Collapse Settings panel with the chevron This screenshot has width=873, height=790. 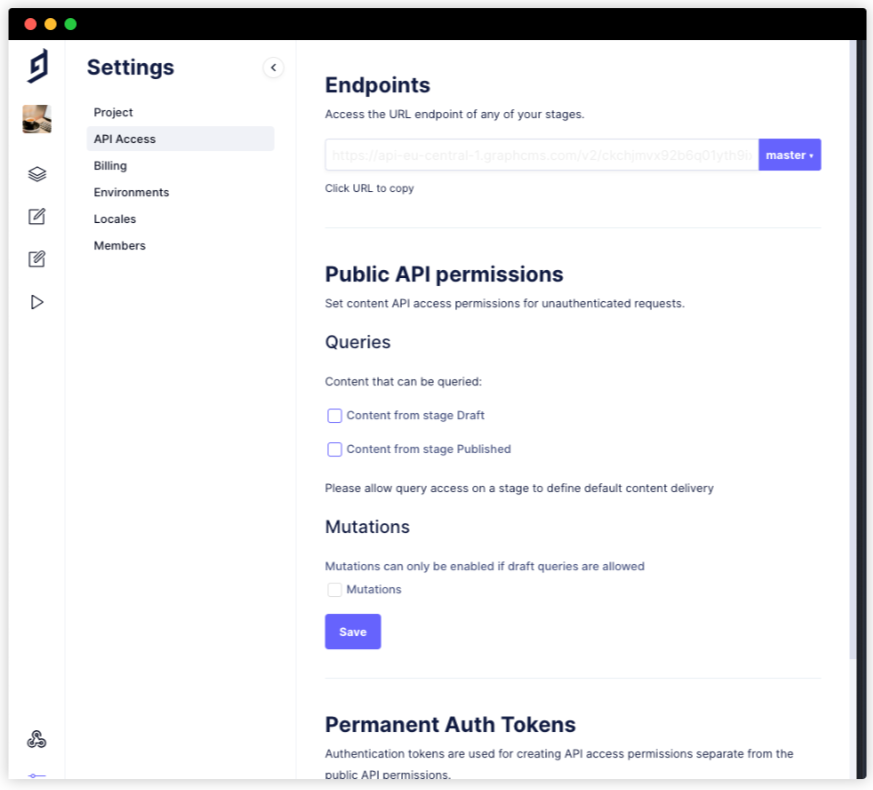[x=273, y=68]
